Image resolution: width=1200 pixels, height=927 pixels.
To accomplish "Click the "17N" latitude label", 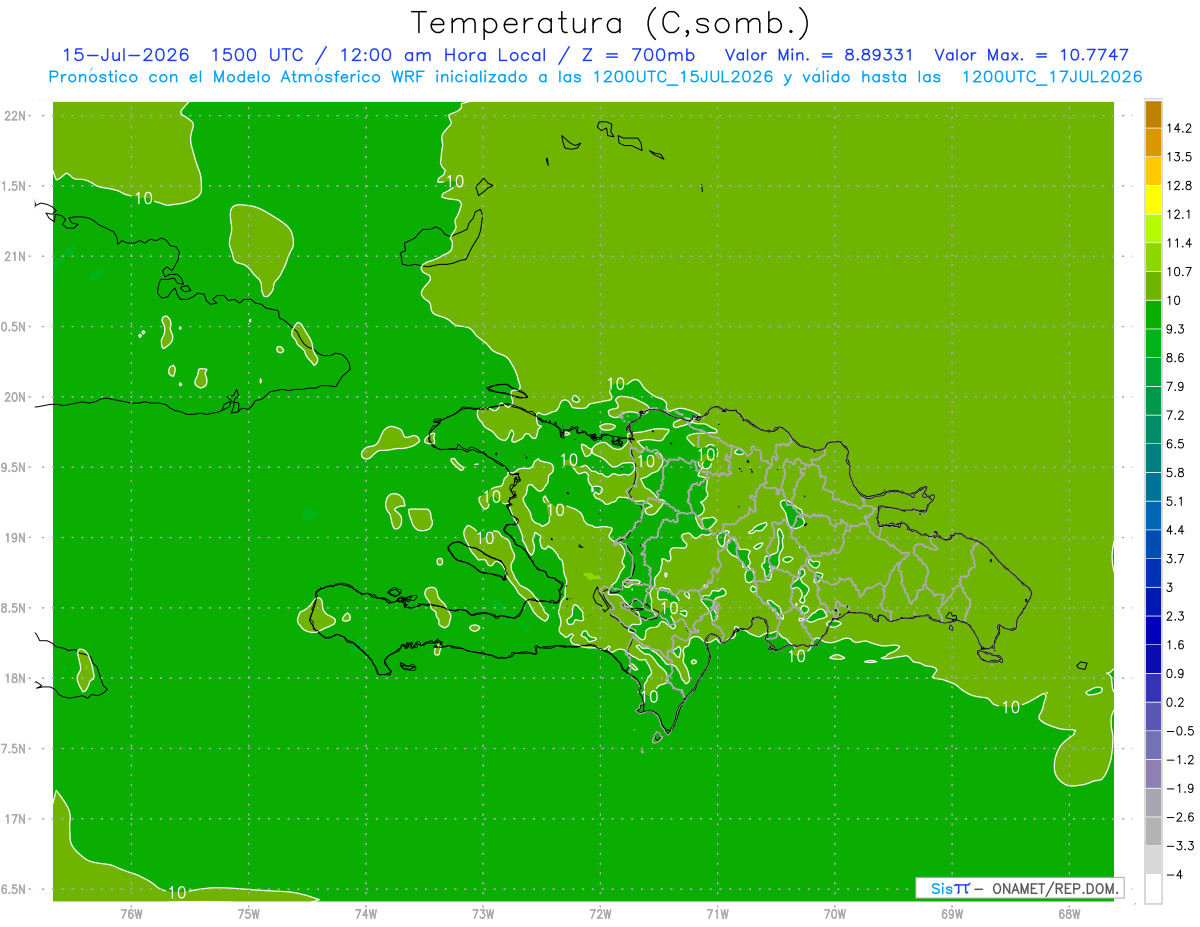I will (x=16, y=819).
